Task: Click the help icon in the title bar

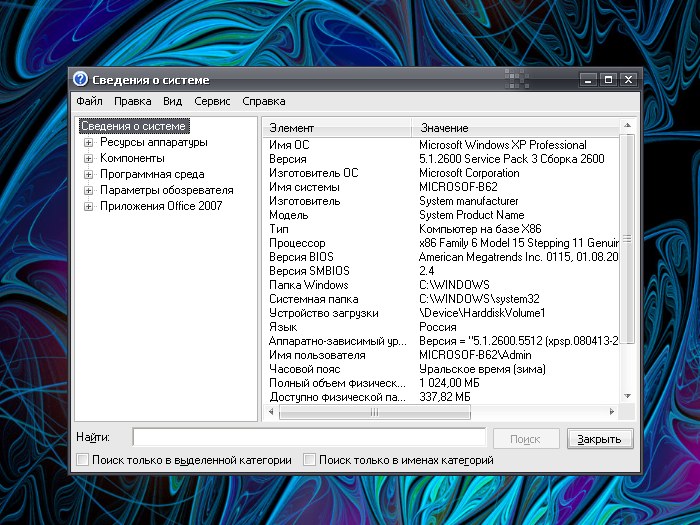Action: (x=80, y=79)
